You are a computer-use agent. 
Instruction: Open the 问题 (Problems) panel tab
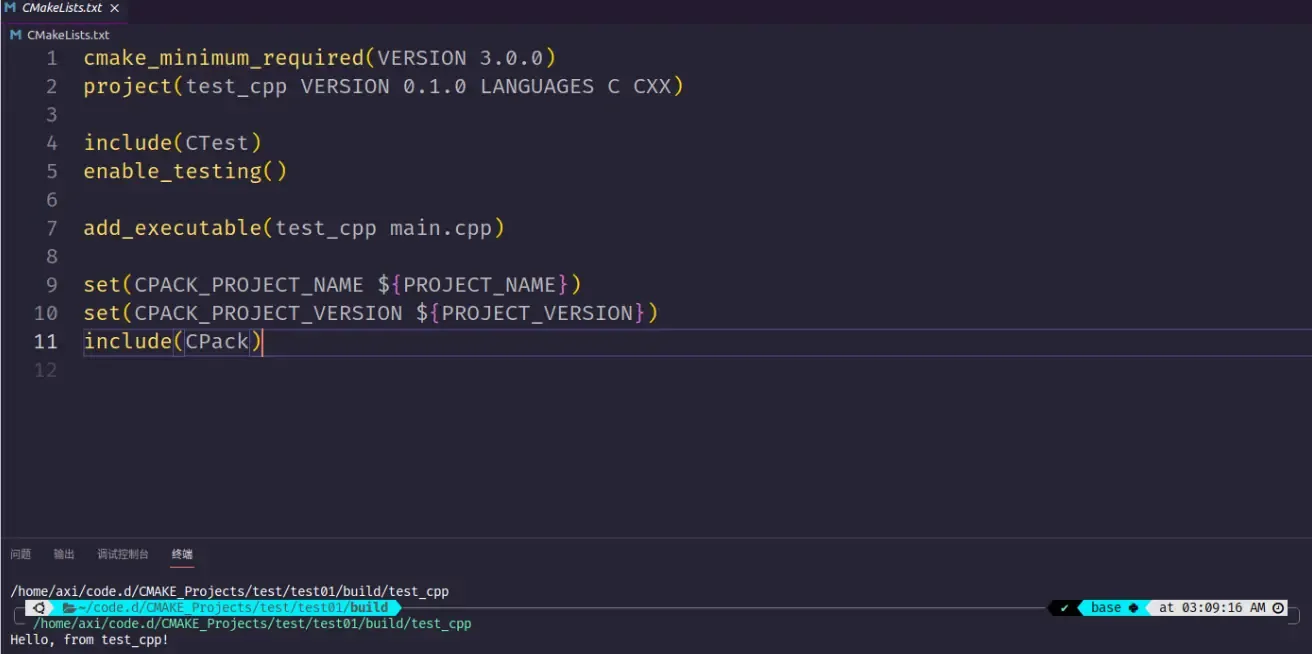pos(21,554)
